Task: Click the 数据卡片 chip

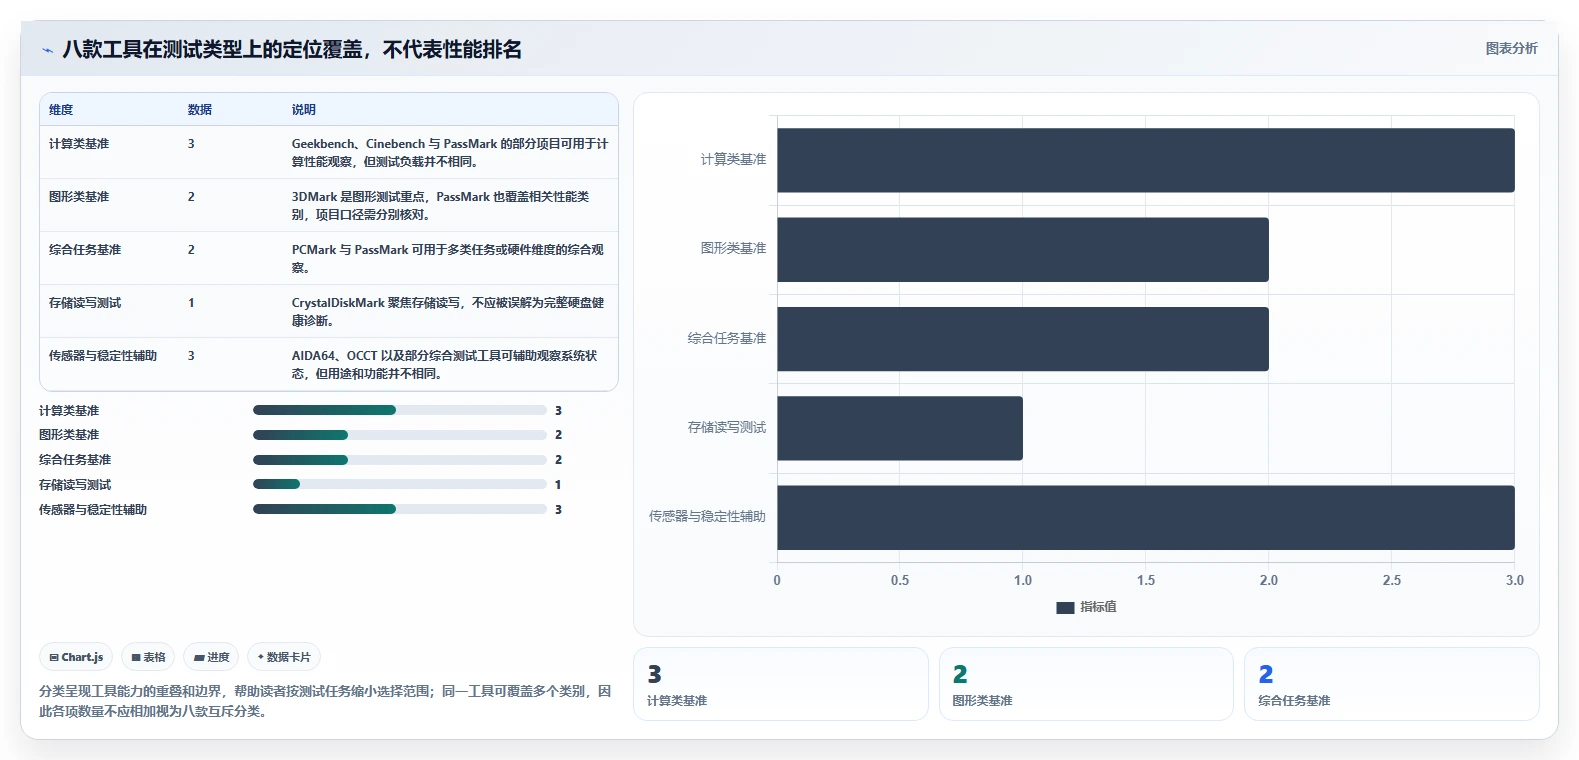Action: [x=284, y=657]
